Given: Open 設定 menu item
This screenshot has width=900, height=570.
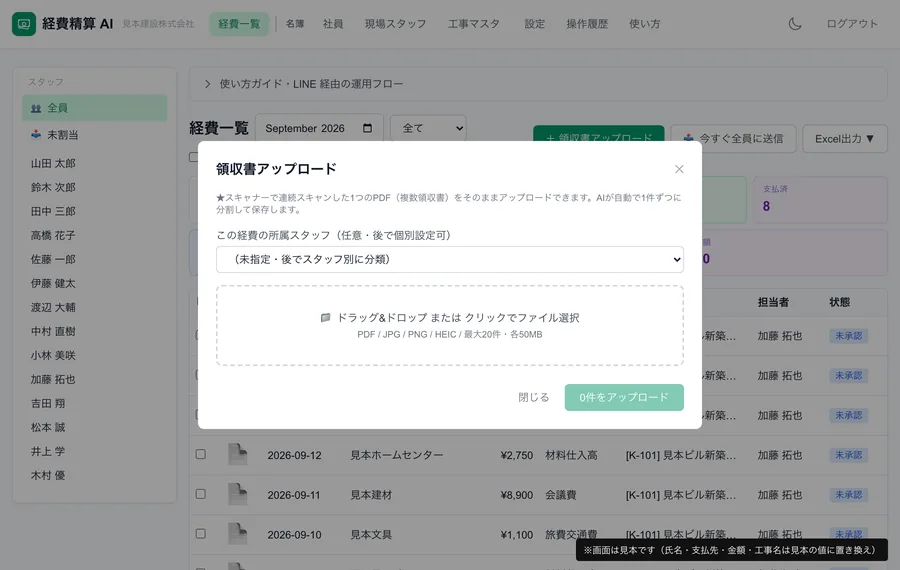Looking at the screenshot, I should pyautogui.click(x=534, y=24).
